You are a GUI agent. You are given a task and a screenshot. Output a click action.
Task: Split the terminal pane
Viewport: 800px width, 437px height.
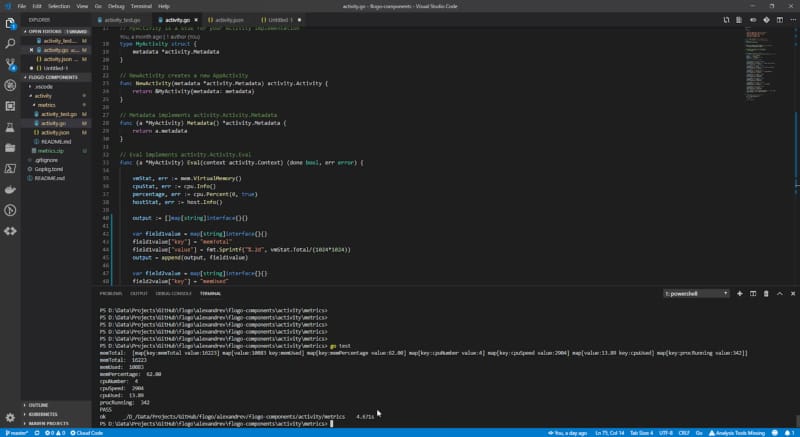point(752,293)
